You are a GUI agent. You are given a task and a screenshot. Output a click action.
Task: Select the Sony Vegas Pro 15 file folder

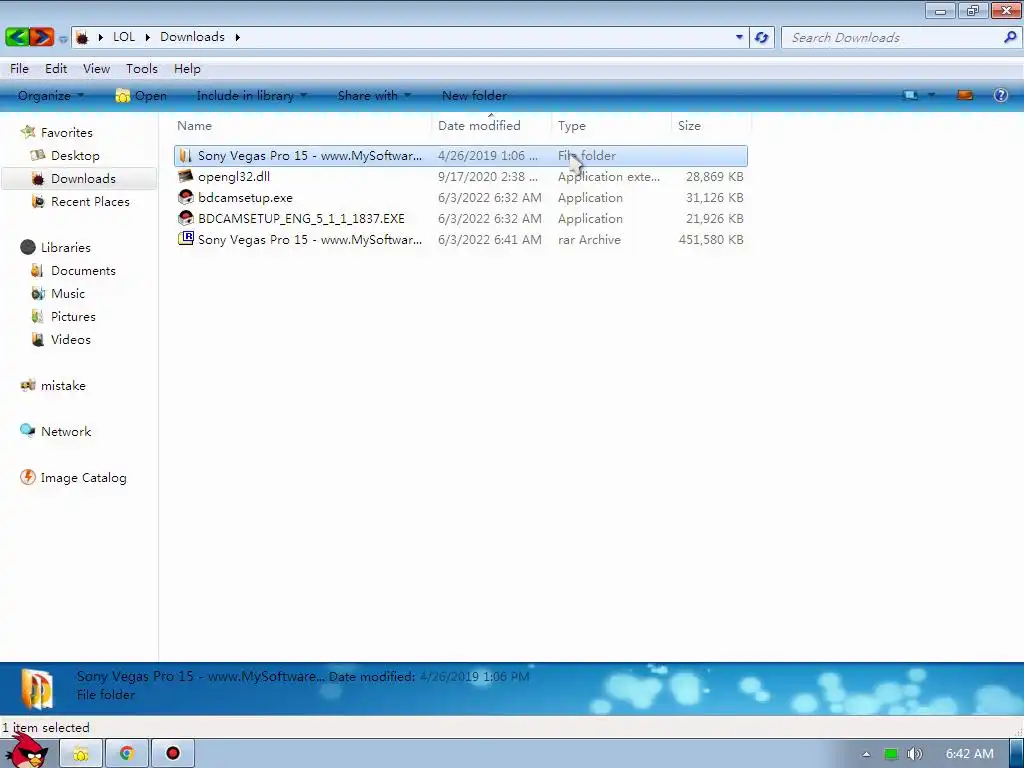click(x=460, y=155)
